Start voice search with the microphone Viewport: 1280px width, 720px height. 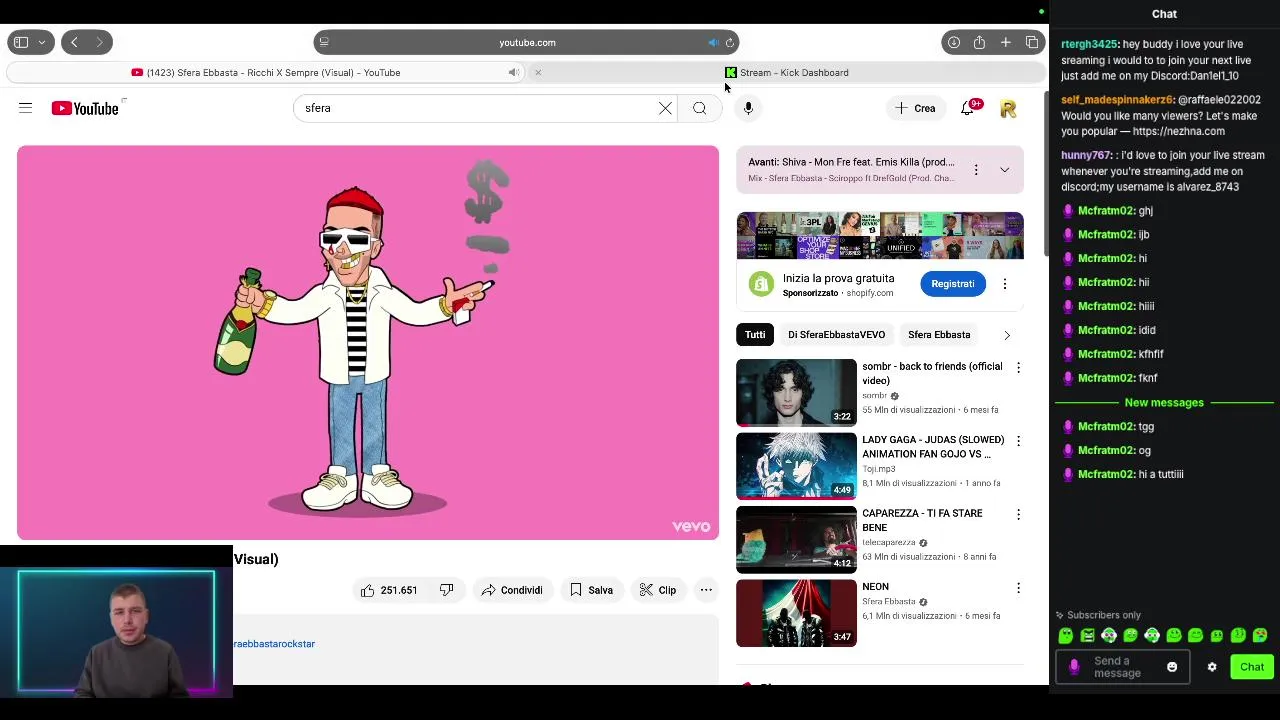tap(748, 108)
